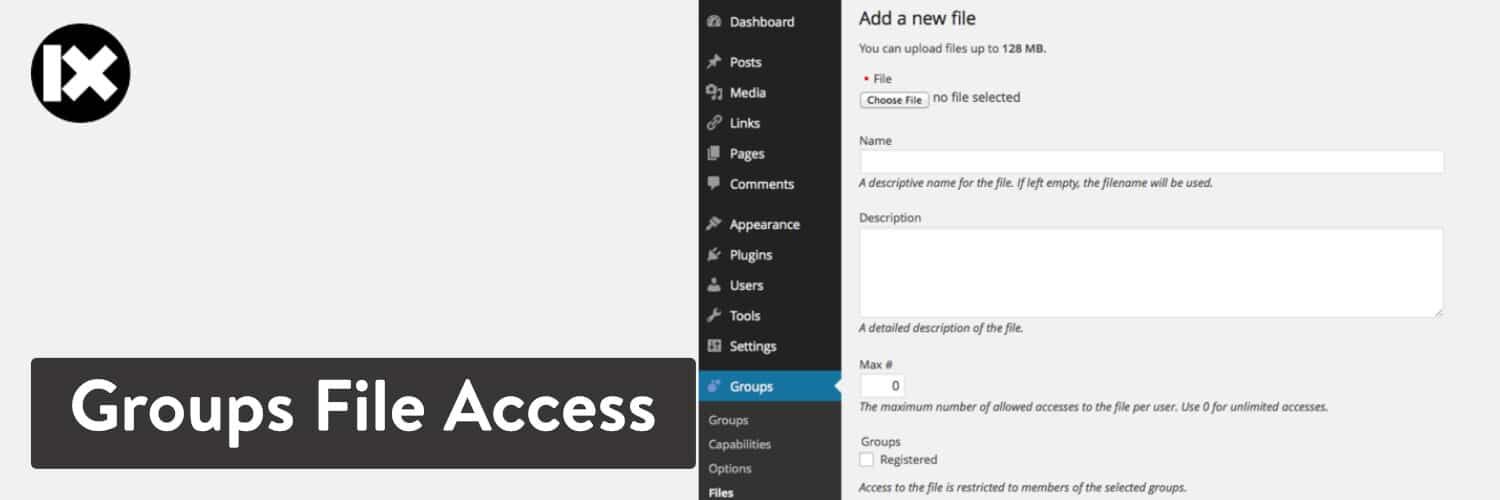This screenshot has height=500, width=1500.
Task: Focus the Description text area
Action: coord(1151,272)
